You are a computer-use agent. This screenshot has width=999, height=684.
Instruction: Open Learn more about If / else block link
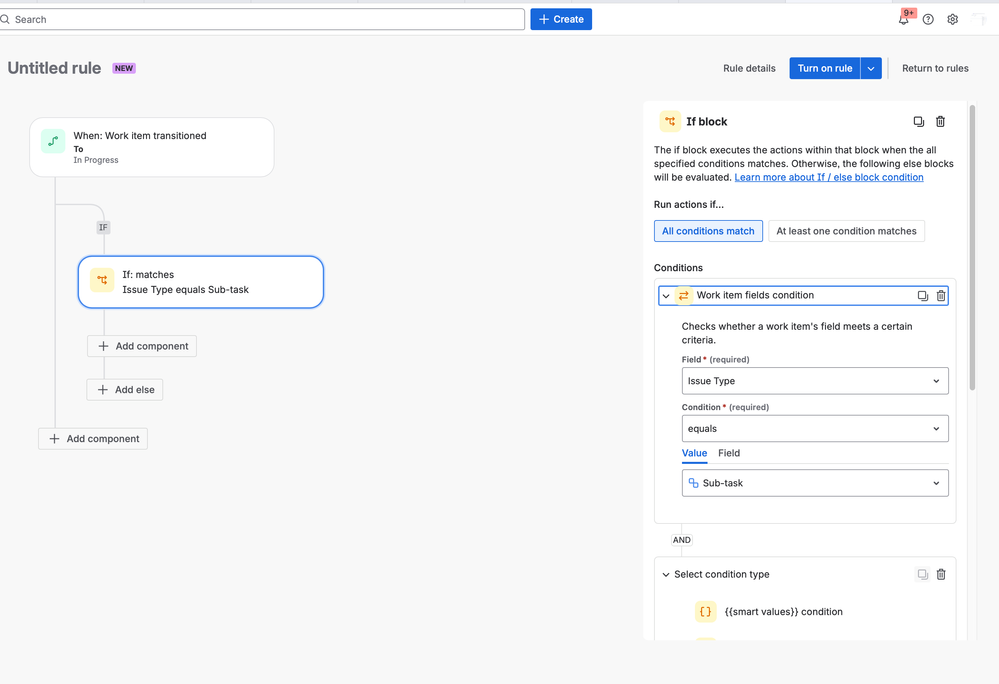click(829, 177)
